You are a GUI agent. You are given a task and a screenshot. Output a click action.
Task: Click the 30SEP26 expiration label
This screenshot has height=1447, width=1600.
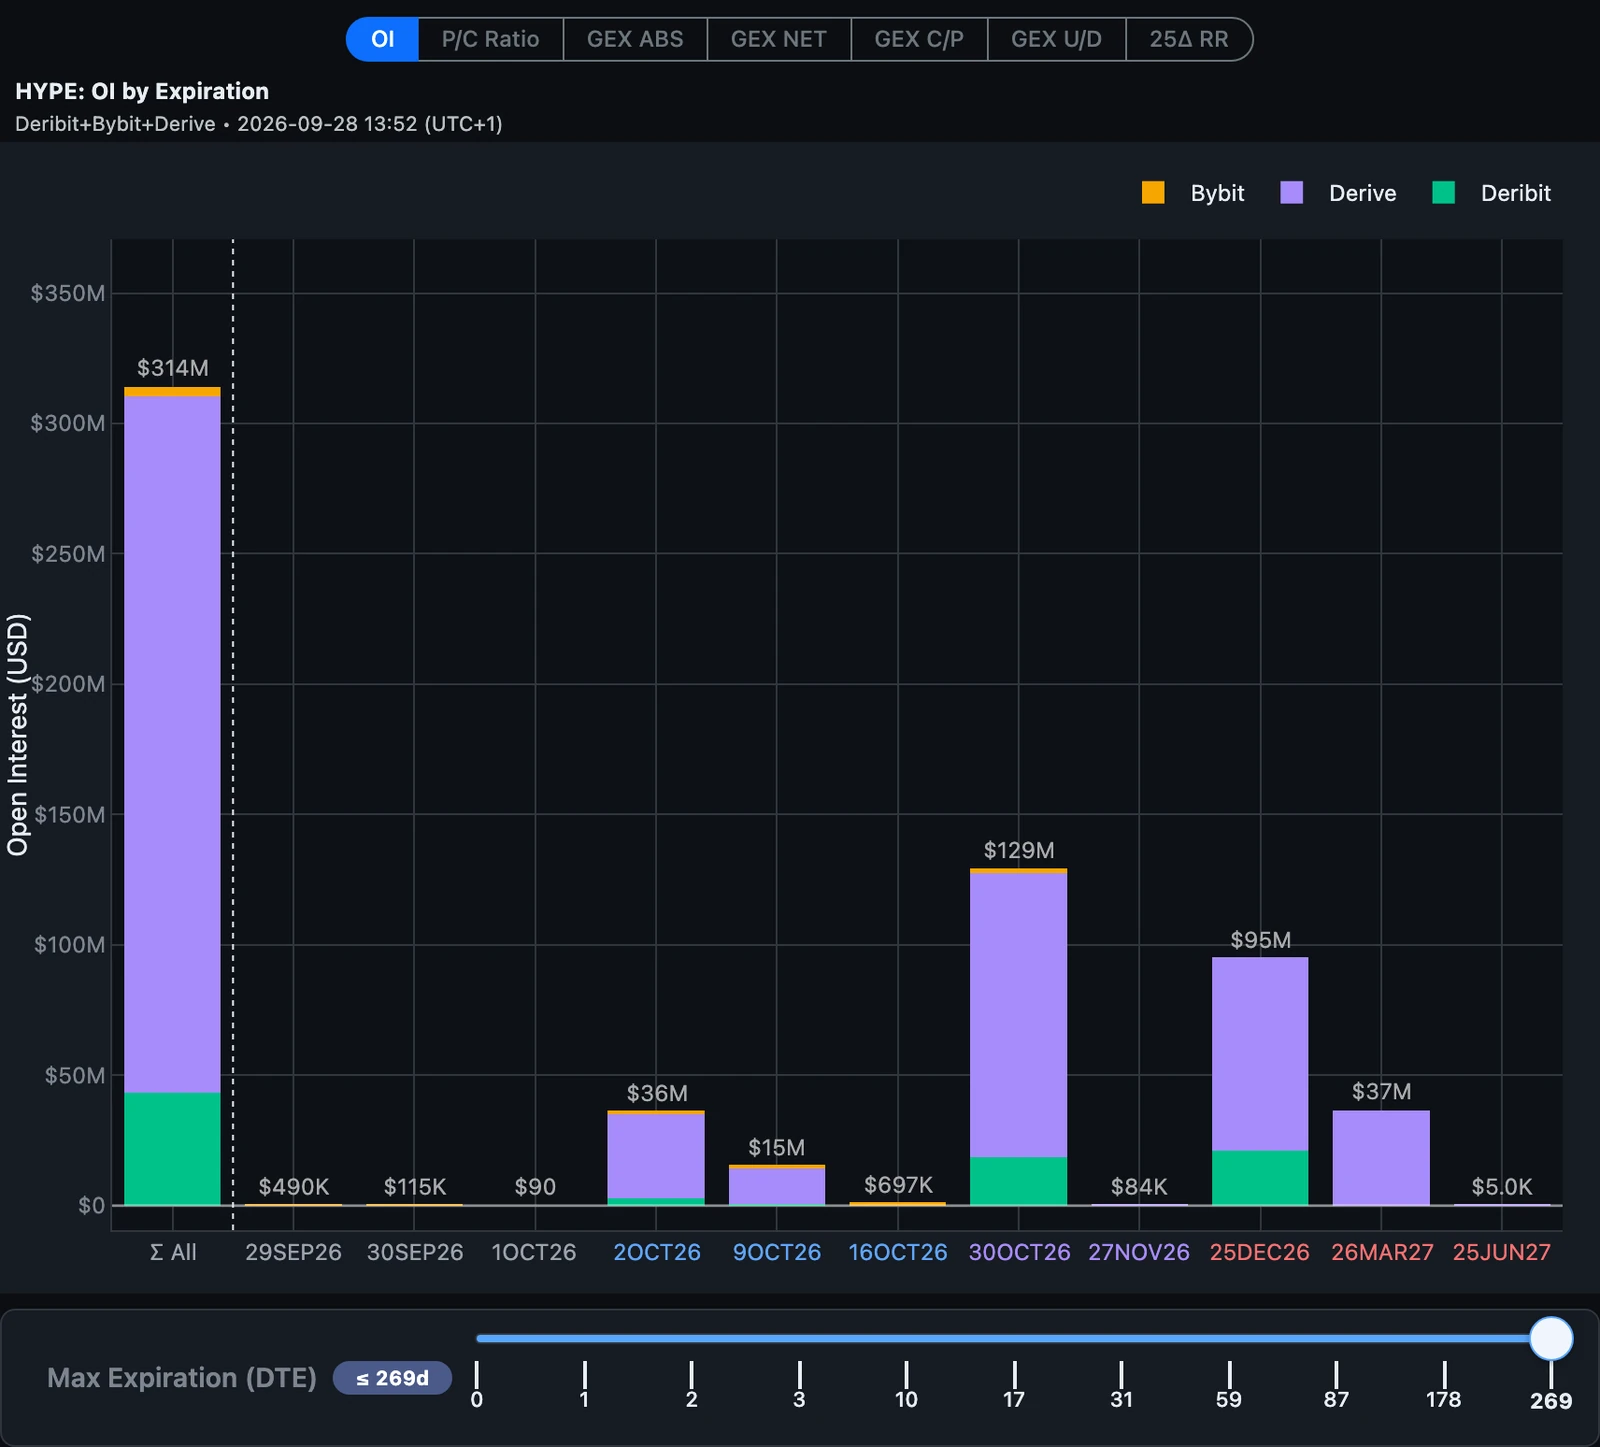(x=415, y=1252)
